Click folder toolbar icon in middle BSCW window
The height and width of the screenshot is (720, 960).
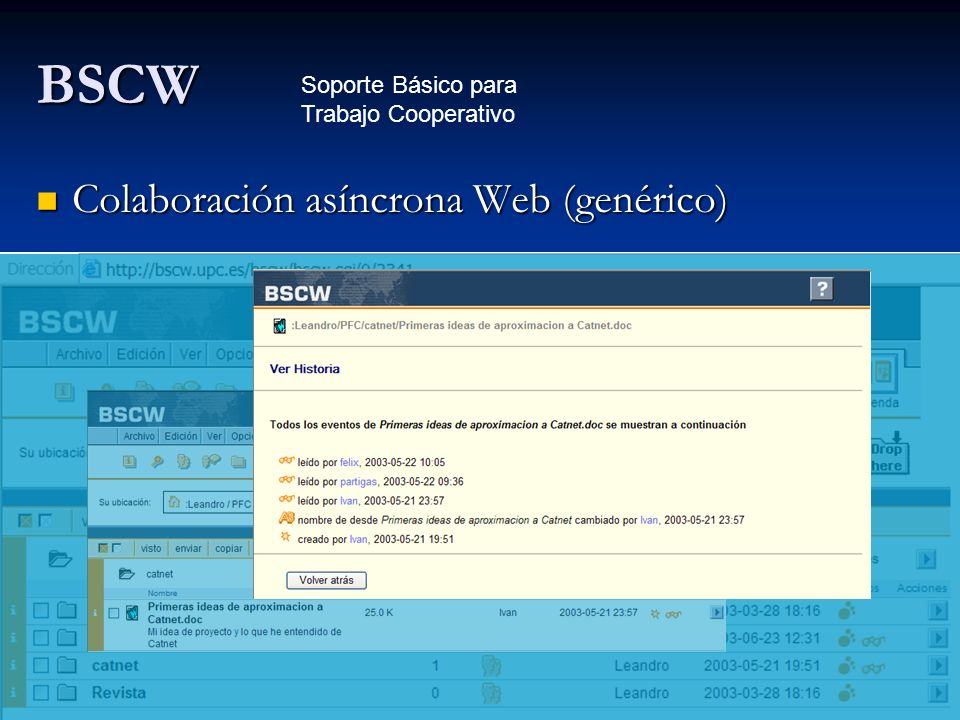click(239, 462)
